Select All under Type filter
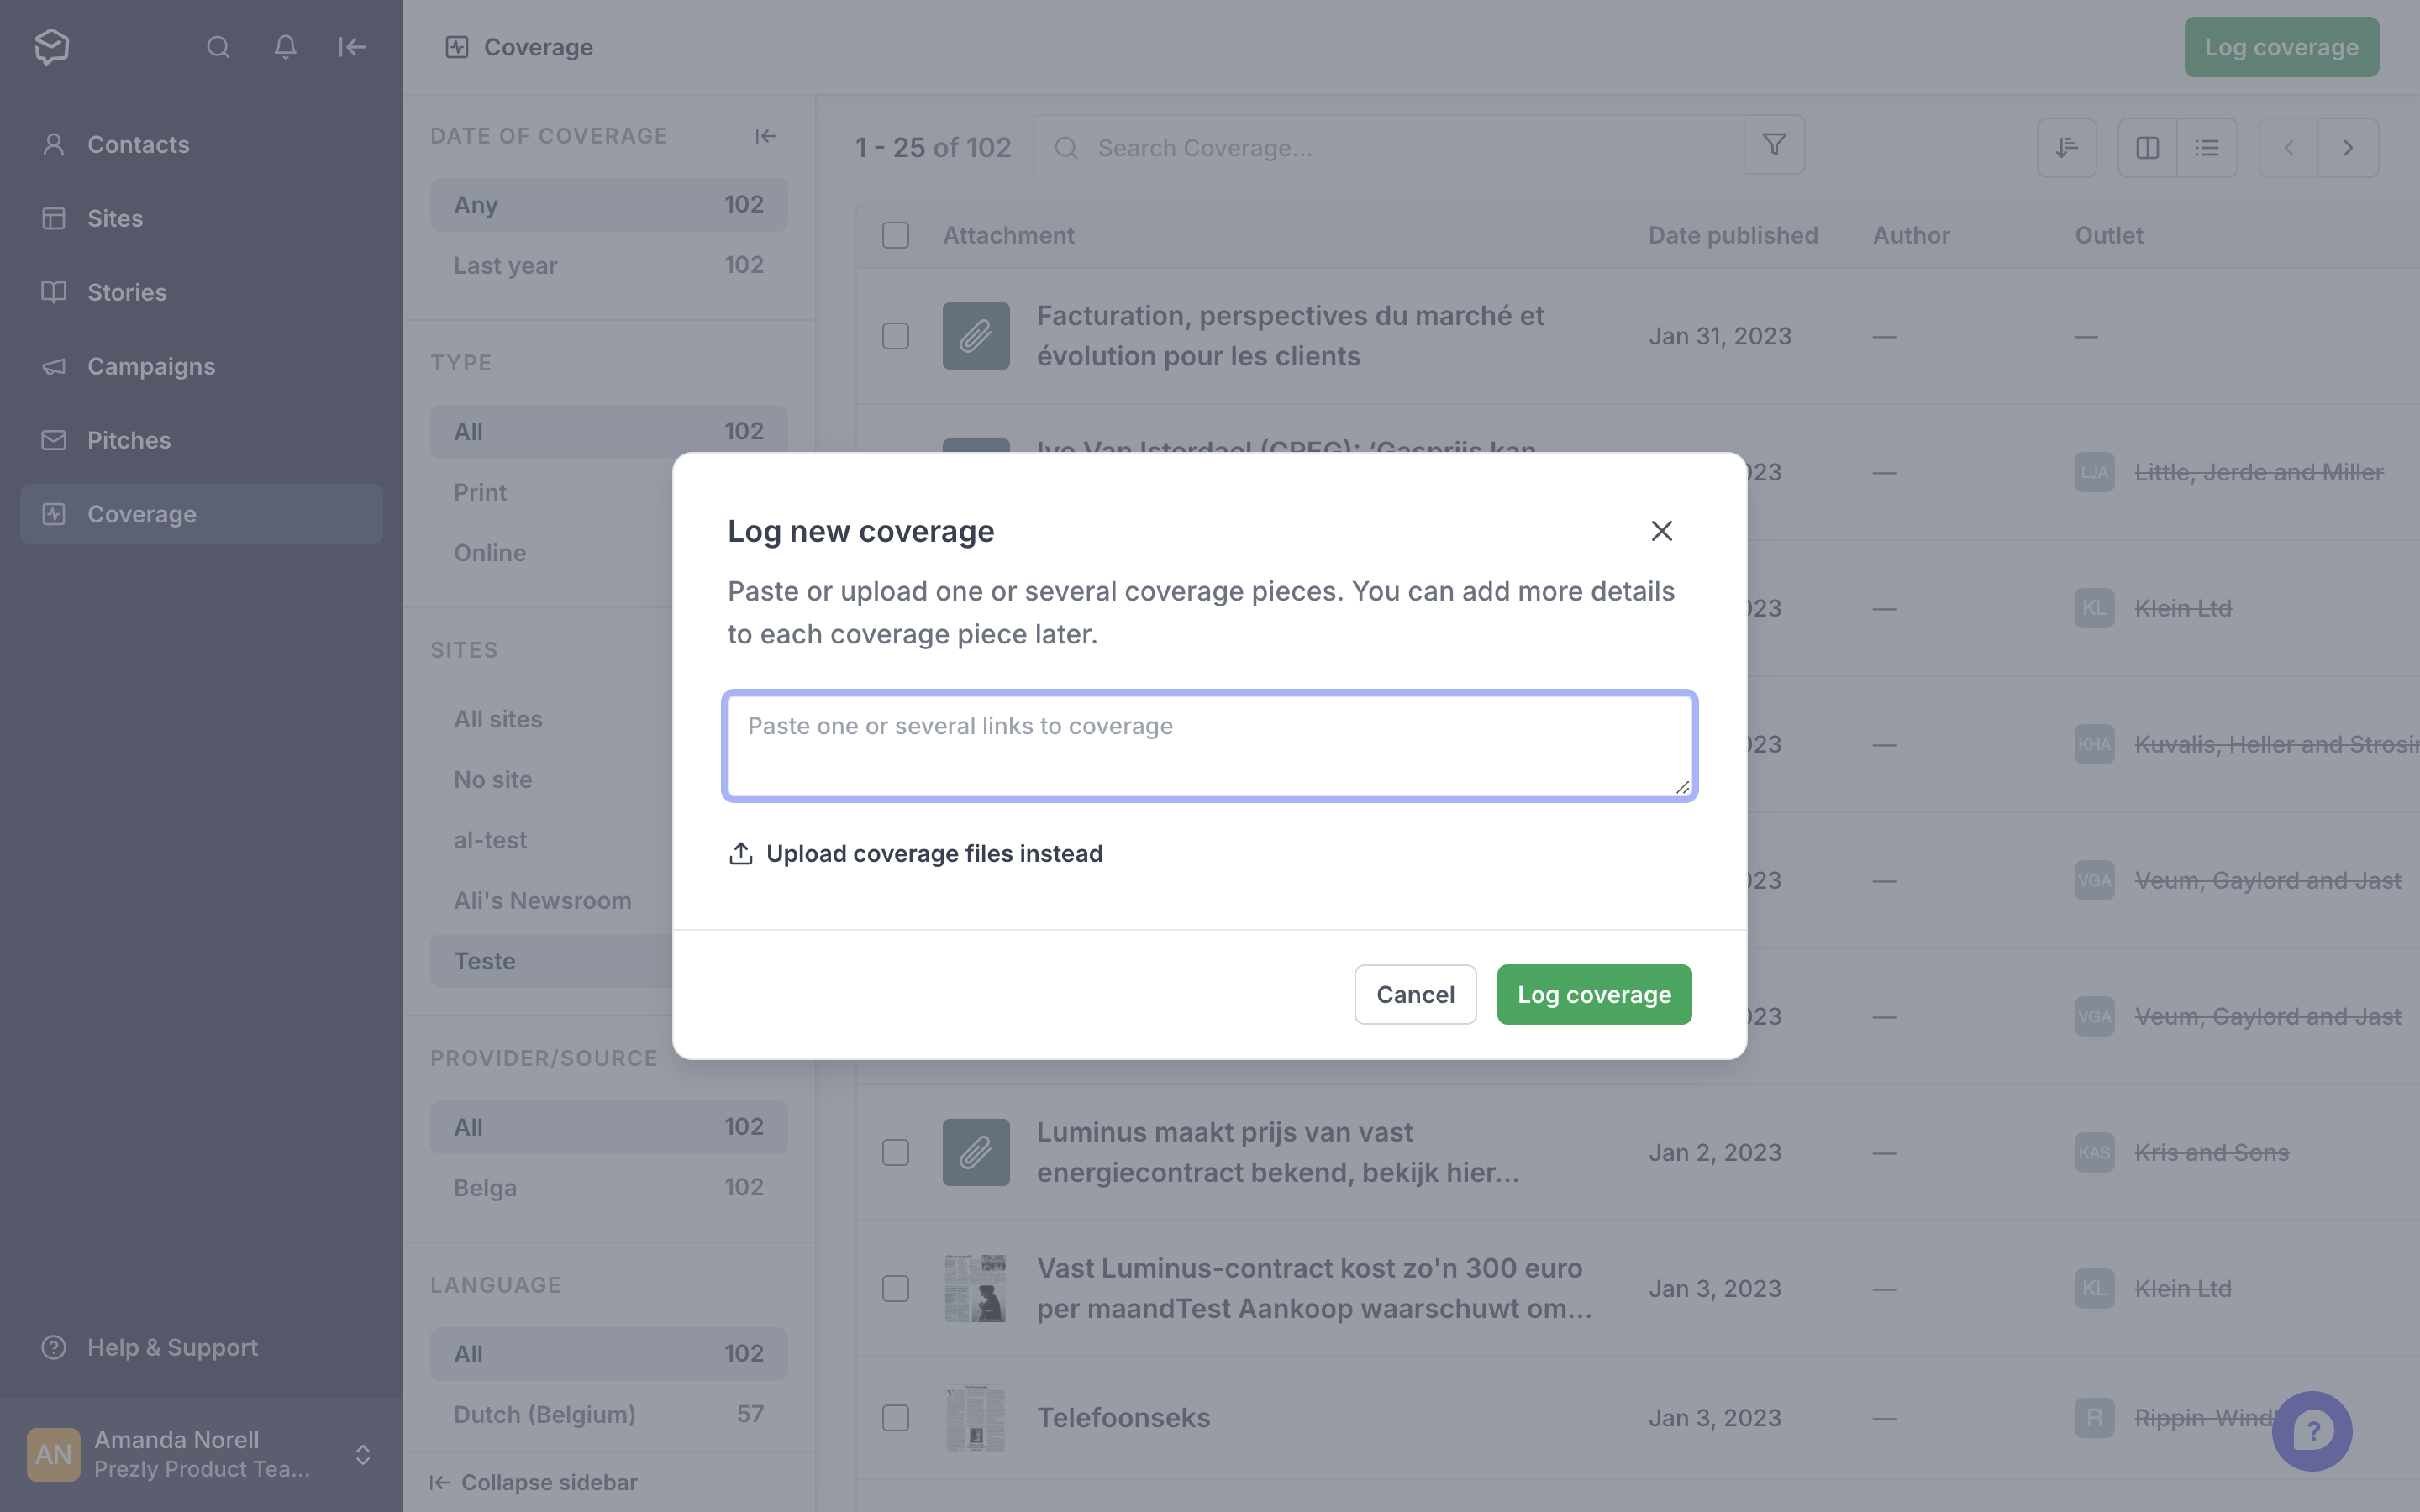The height and width of the screenshot is (1512, 2420). (609, 431)
